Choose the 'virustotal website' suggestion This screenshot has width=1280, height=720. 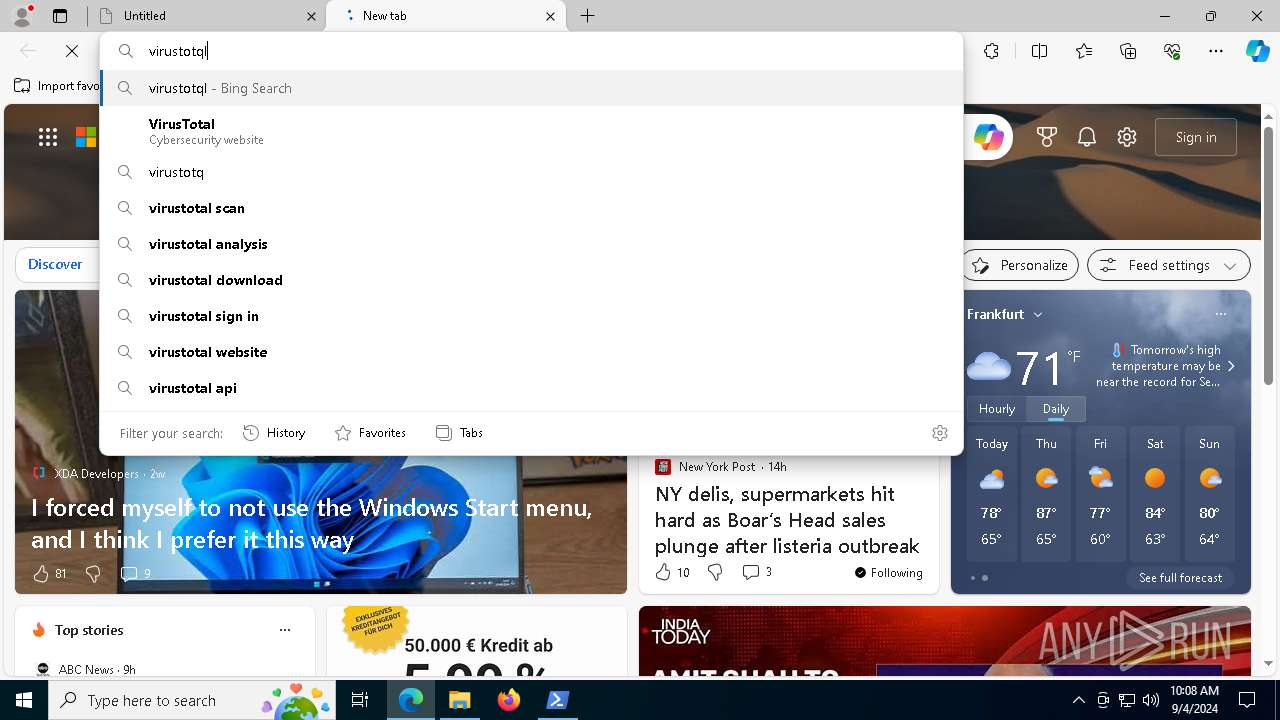[531, 352]
